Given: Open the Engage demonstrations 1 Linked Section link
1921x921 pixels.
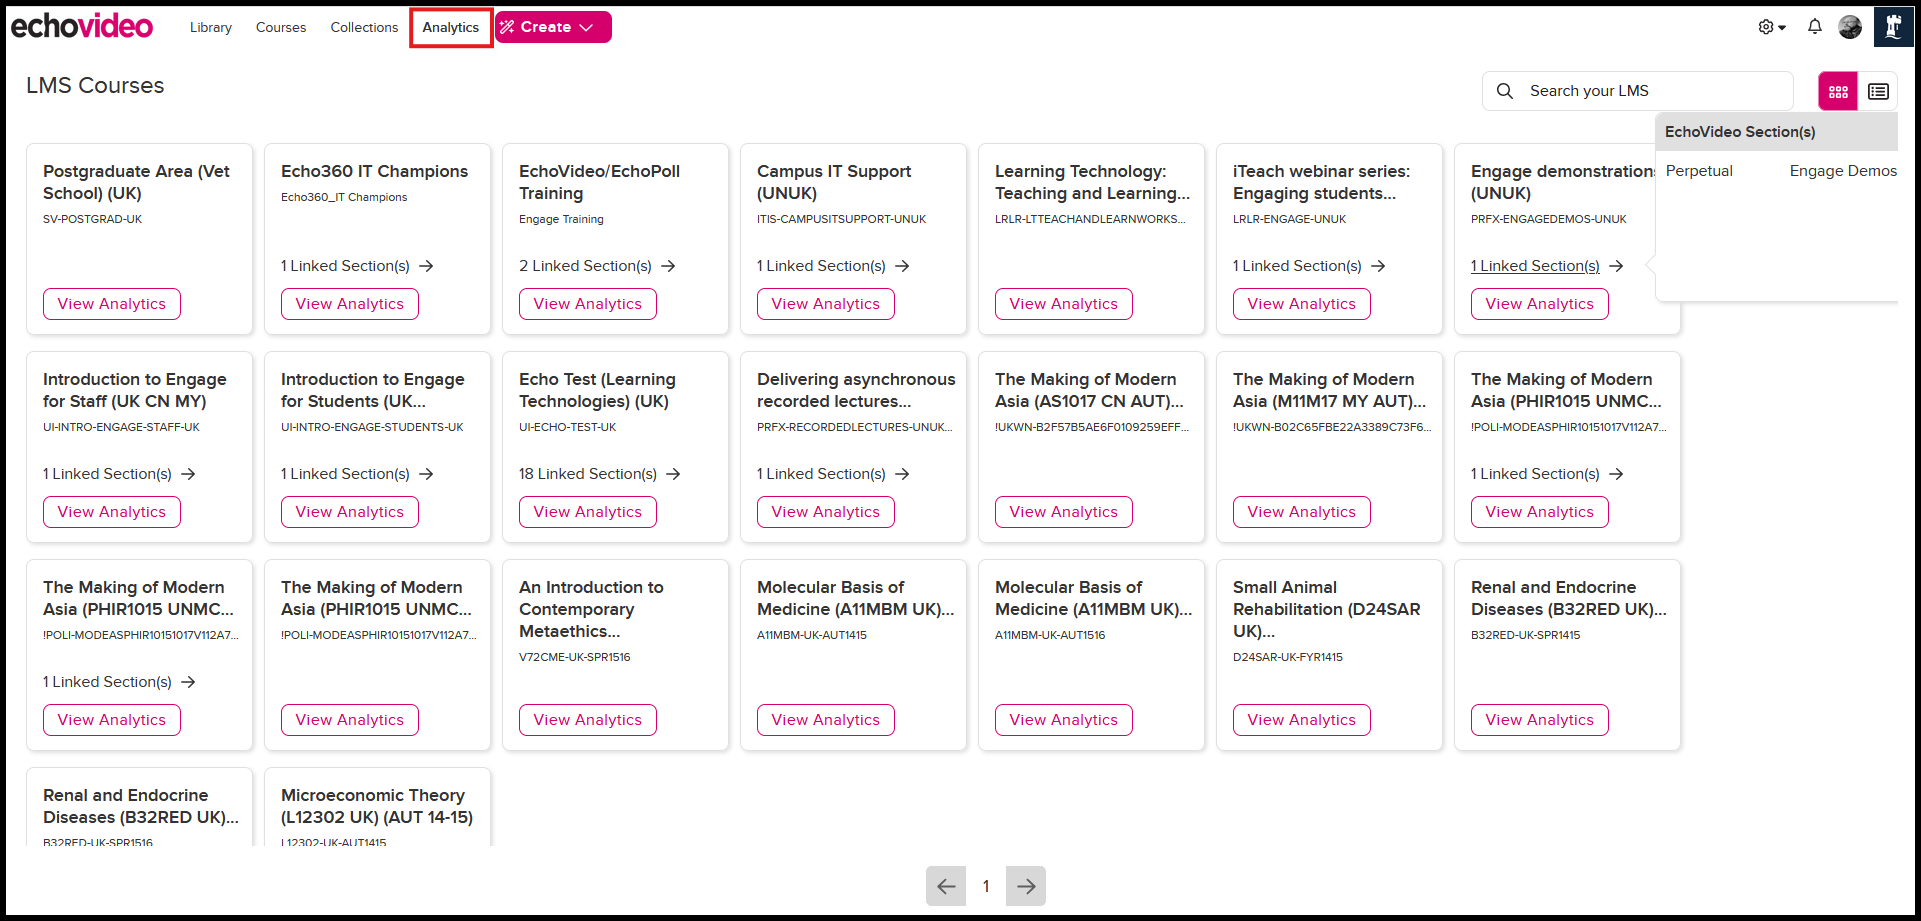Looking at the screenshot, I should [x=1535, y=266].
